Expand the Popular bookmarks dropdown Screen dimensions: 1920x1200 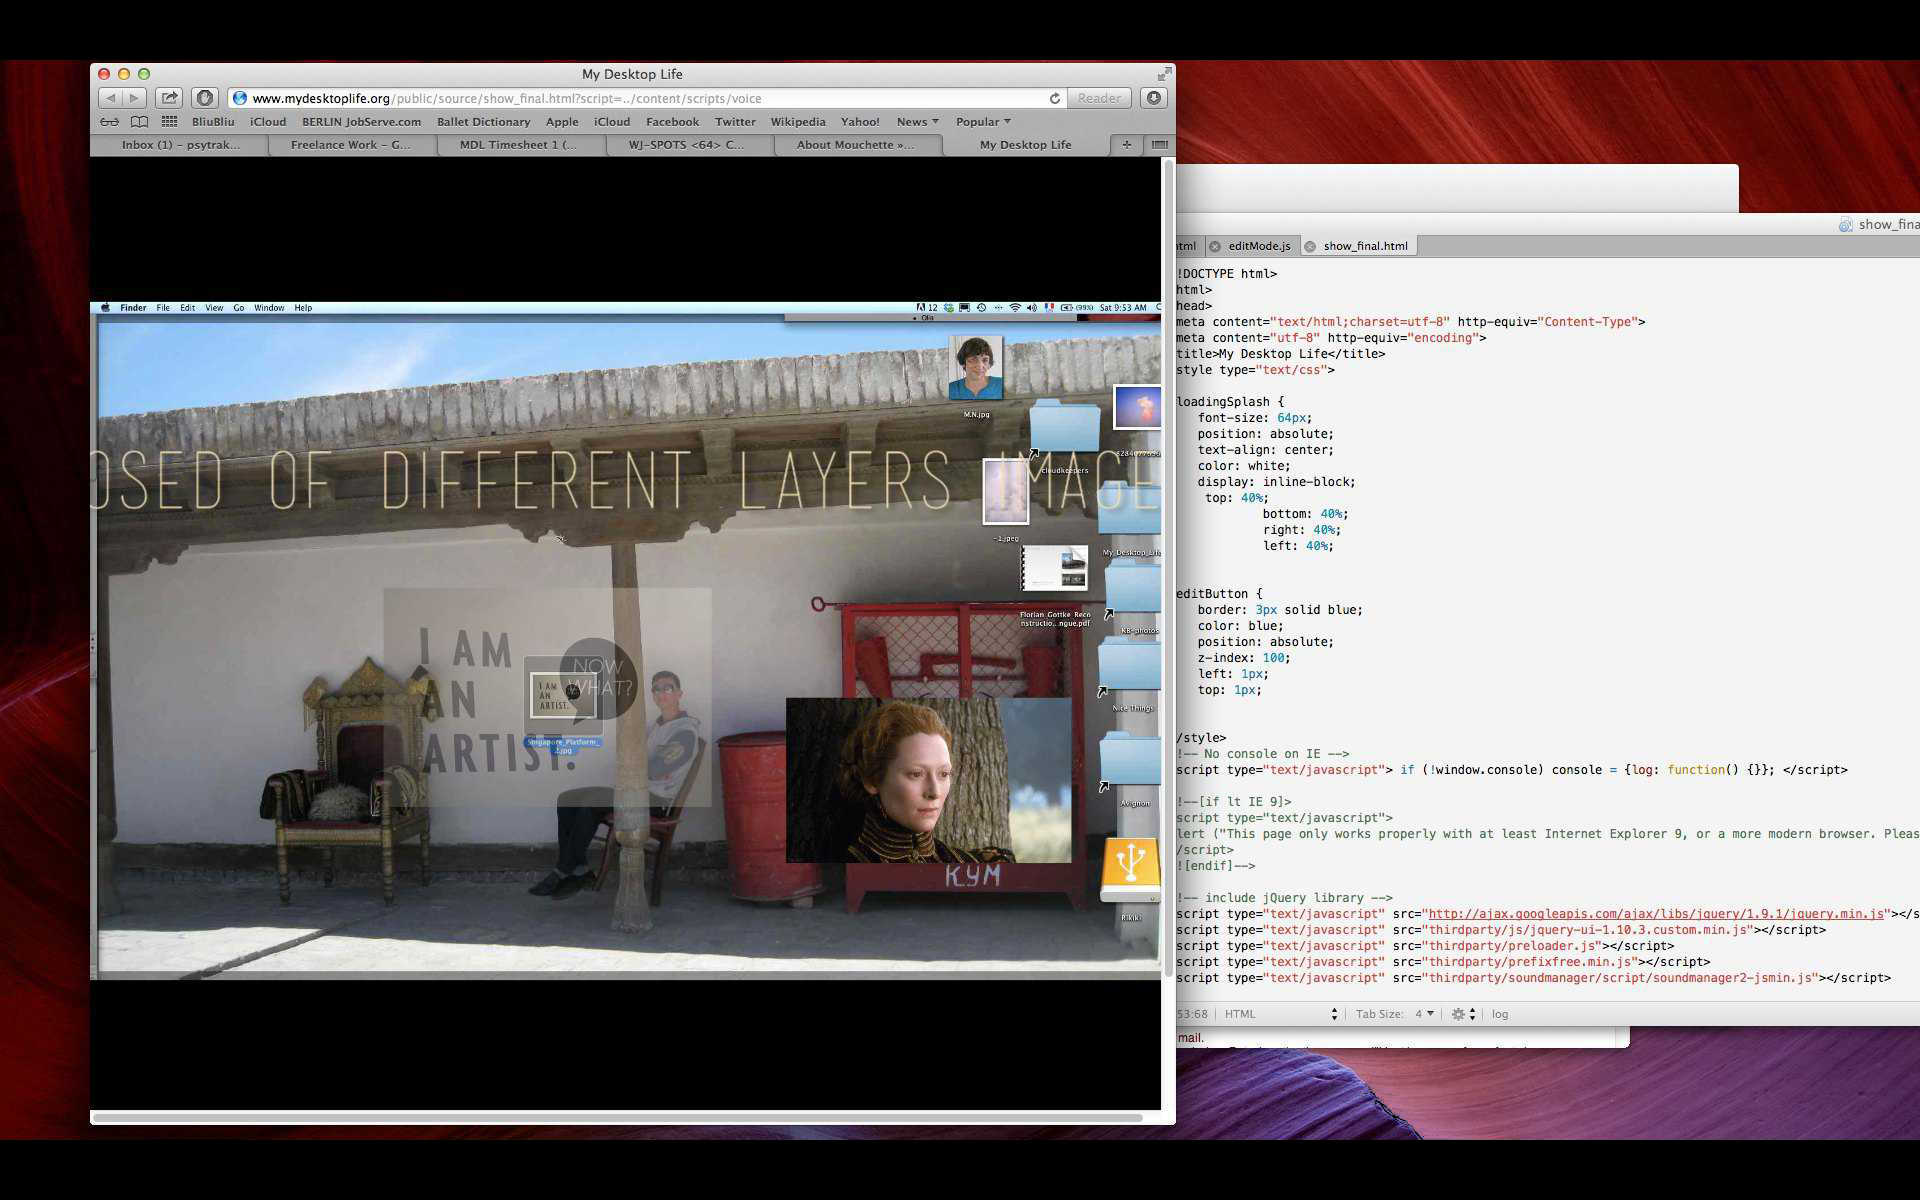coord(983,122)
